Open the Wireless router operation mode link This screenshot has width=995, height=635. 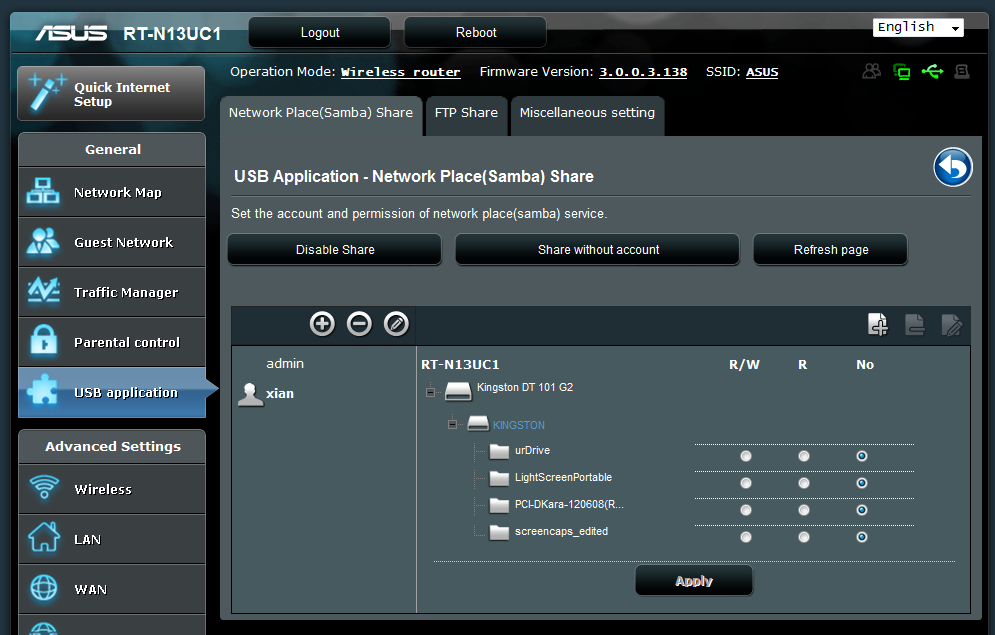tap(400, 72)
